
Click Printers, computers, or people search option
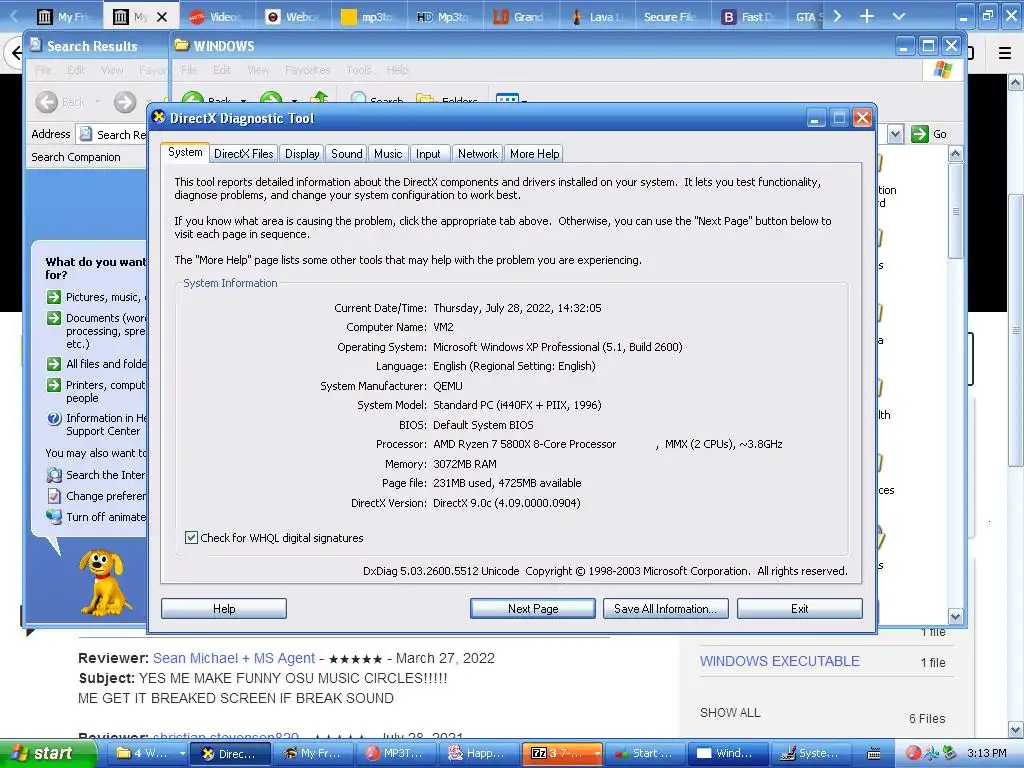[x=98, y=391]
